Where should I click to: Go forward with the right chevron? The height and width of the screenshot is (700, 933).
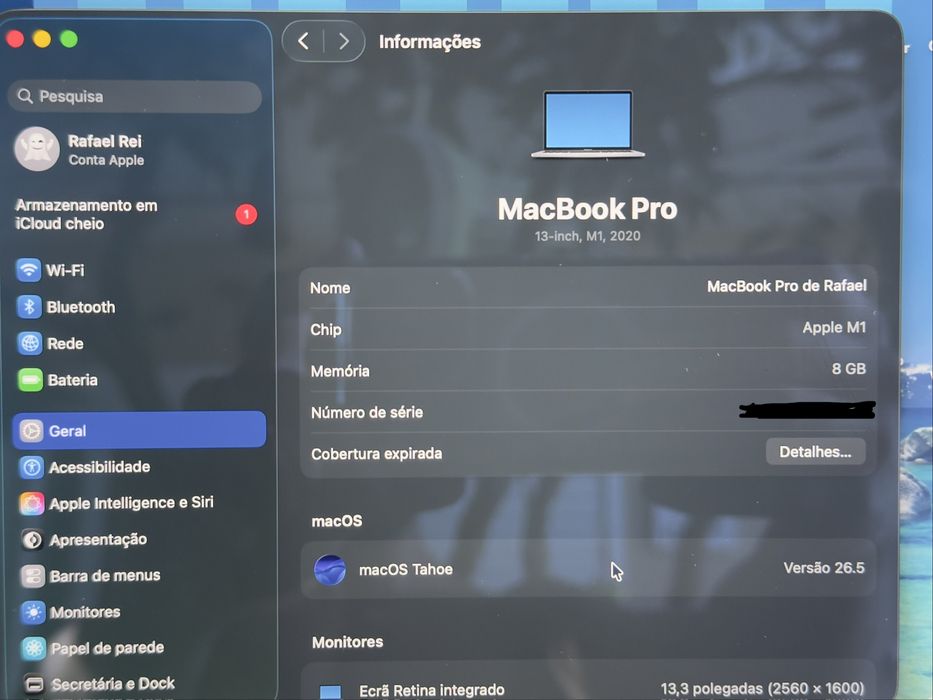[x=344, y=41]
